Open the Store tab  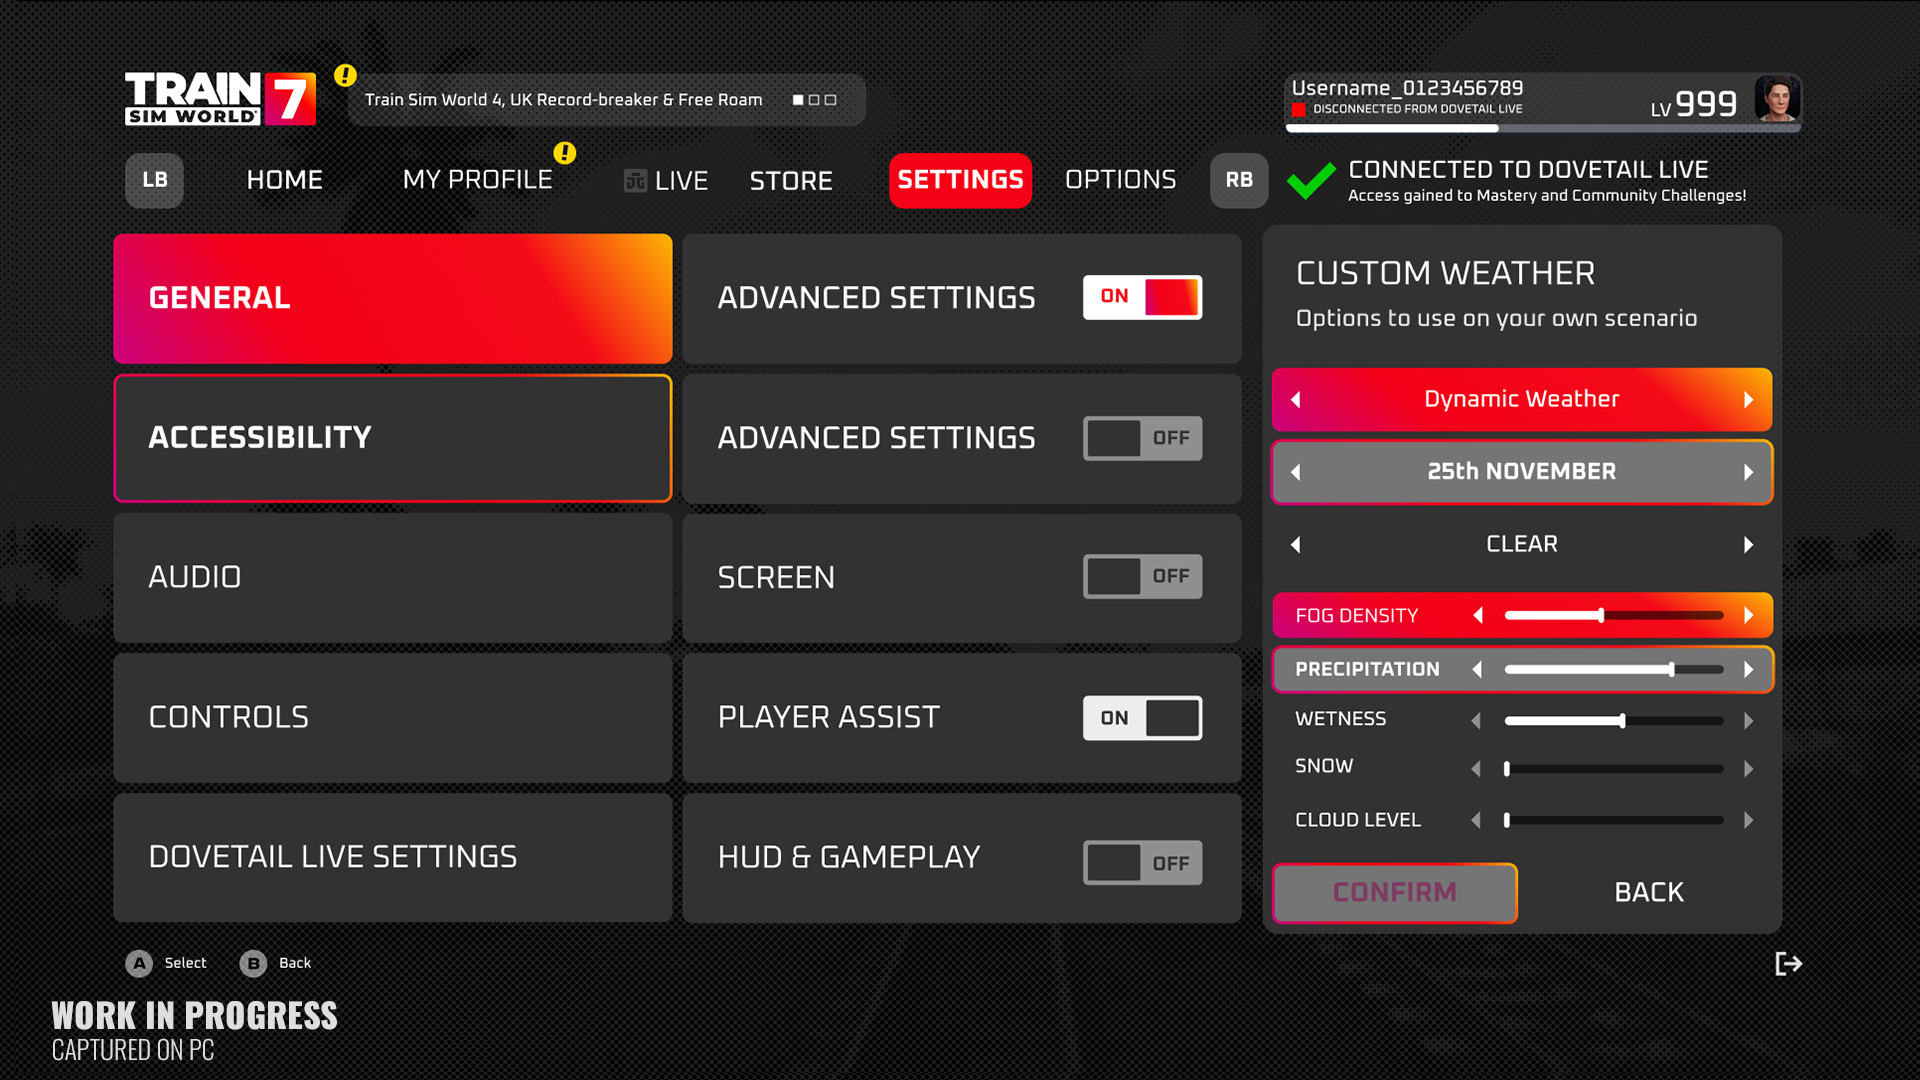[791, 181]
